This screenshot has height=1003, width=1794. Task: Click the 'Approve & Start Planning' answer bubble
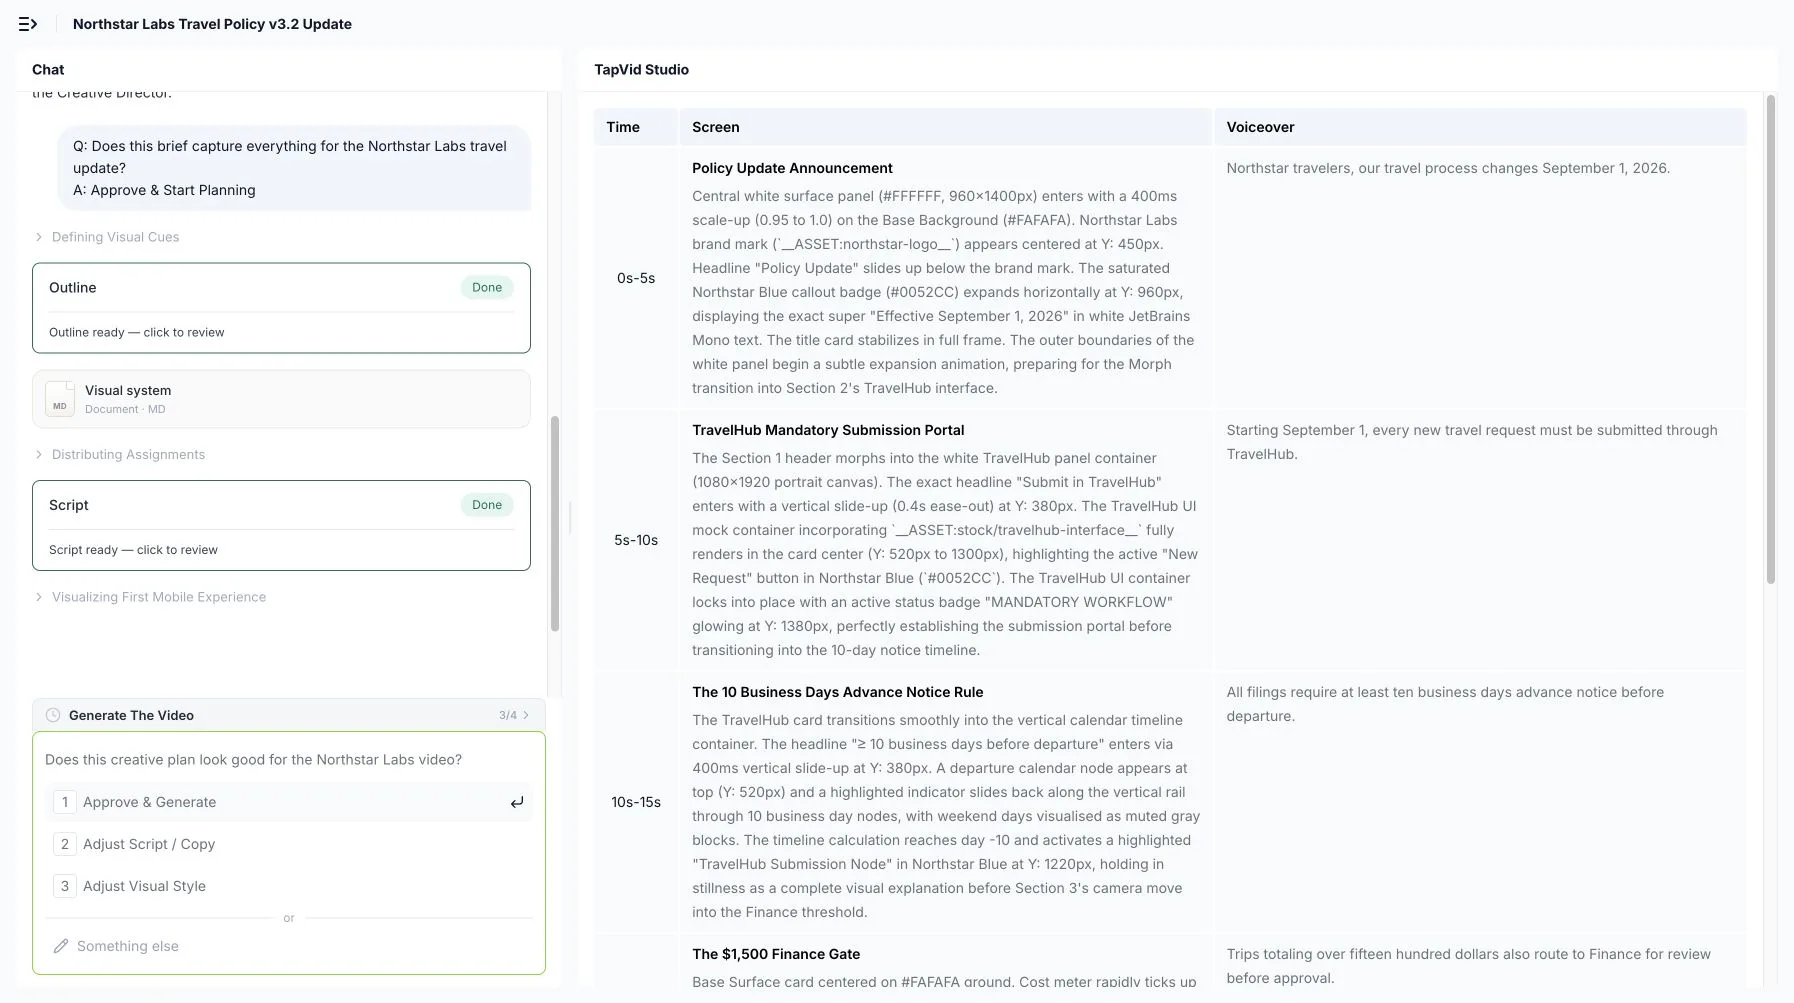coord(294,168)
